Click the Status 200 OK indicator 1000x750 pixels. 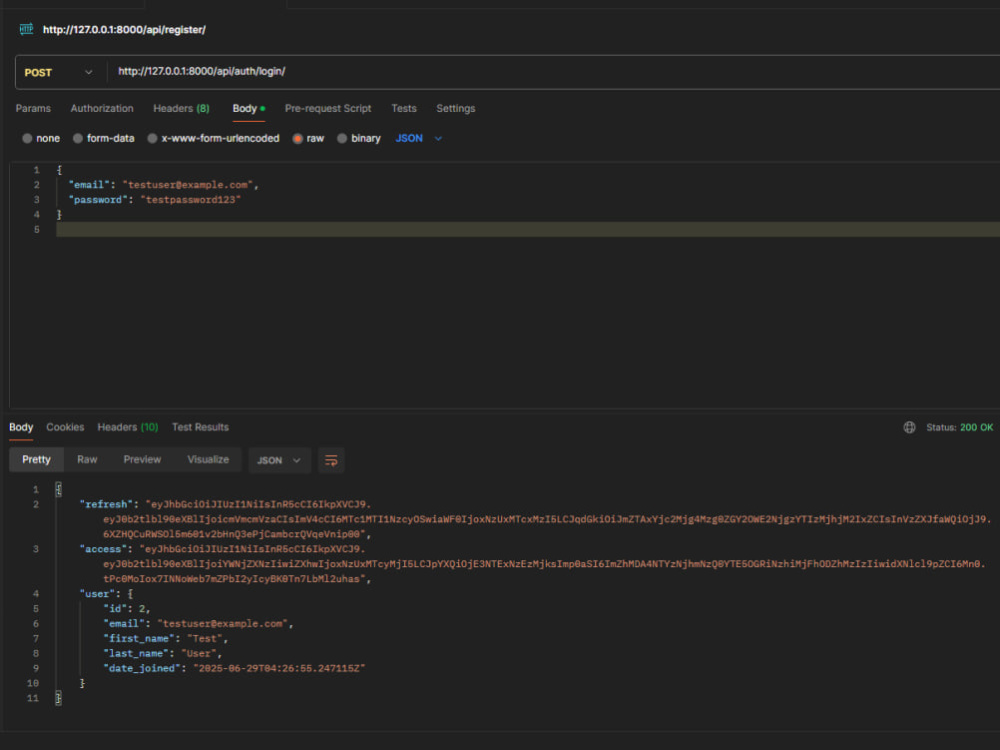tap(959, 427)
